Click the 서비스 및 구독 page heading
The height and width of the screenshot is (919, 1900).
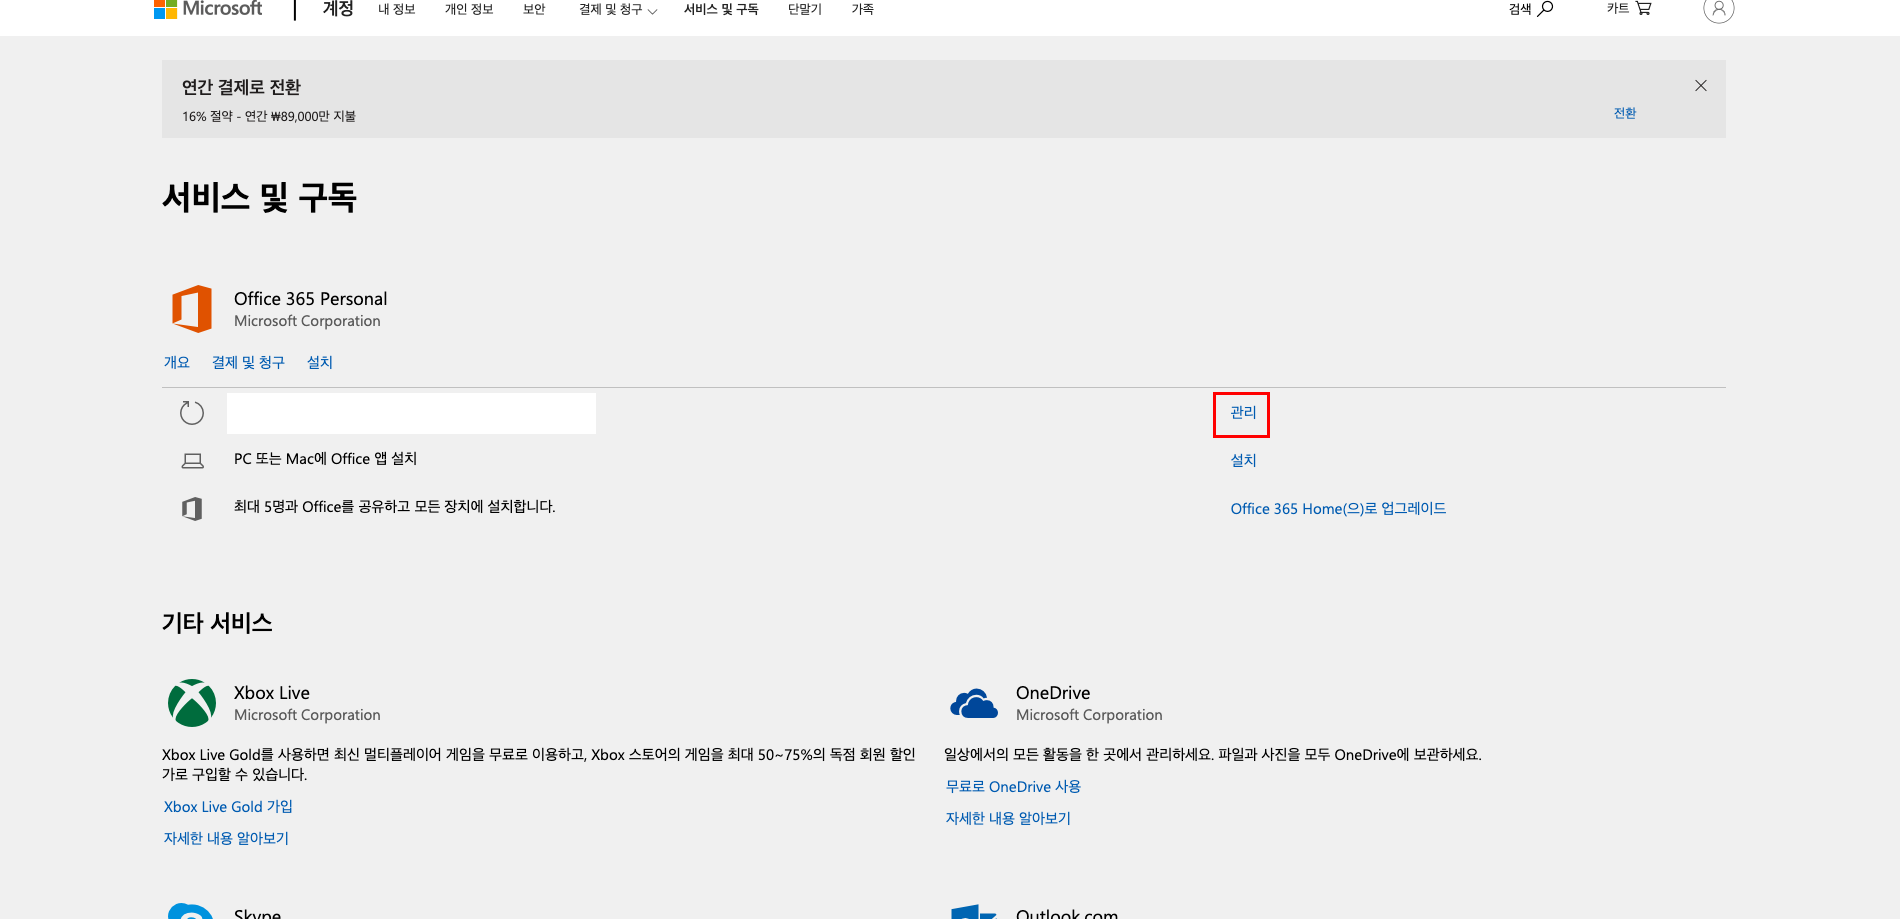point(259,197)
